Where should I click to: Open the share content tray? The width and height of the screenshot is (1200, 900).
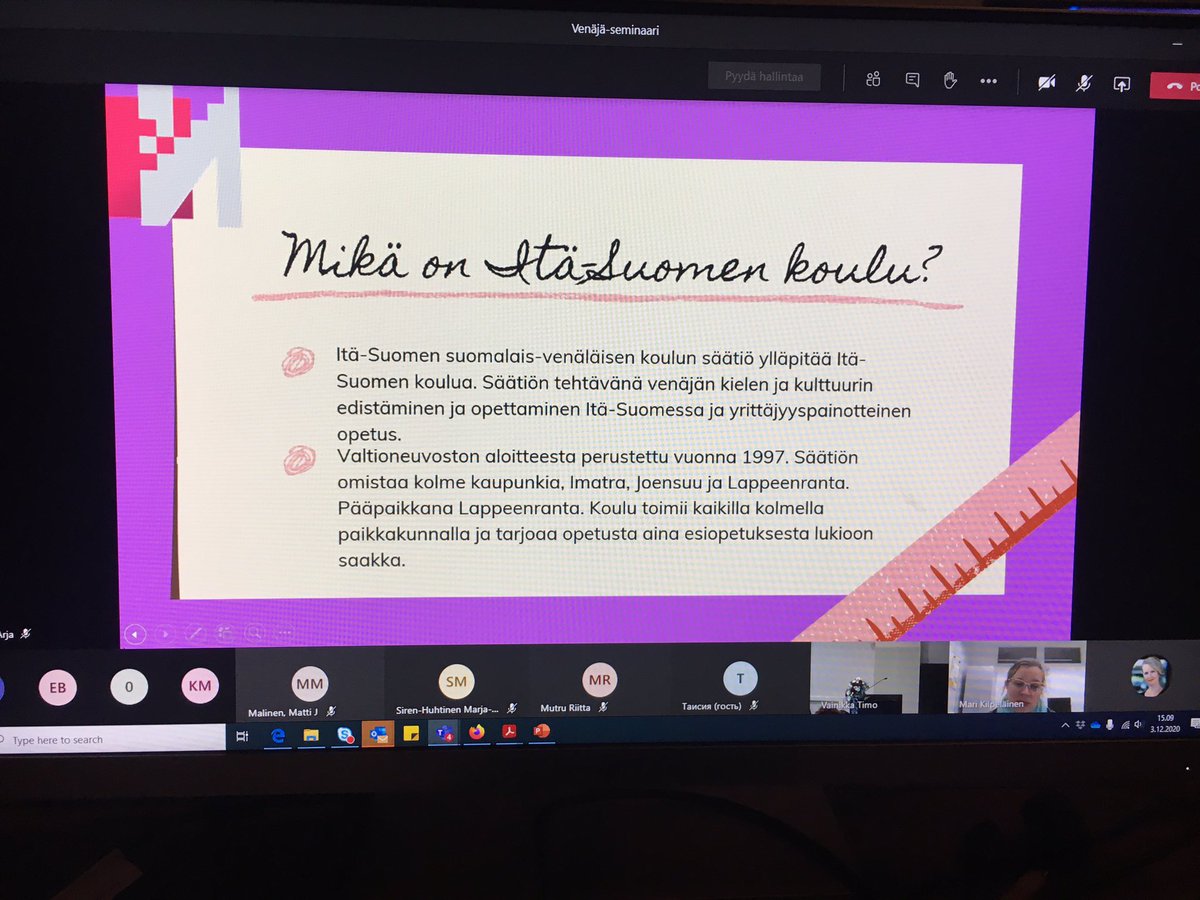tap(1122, 85)
